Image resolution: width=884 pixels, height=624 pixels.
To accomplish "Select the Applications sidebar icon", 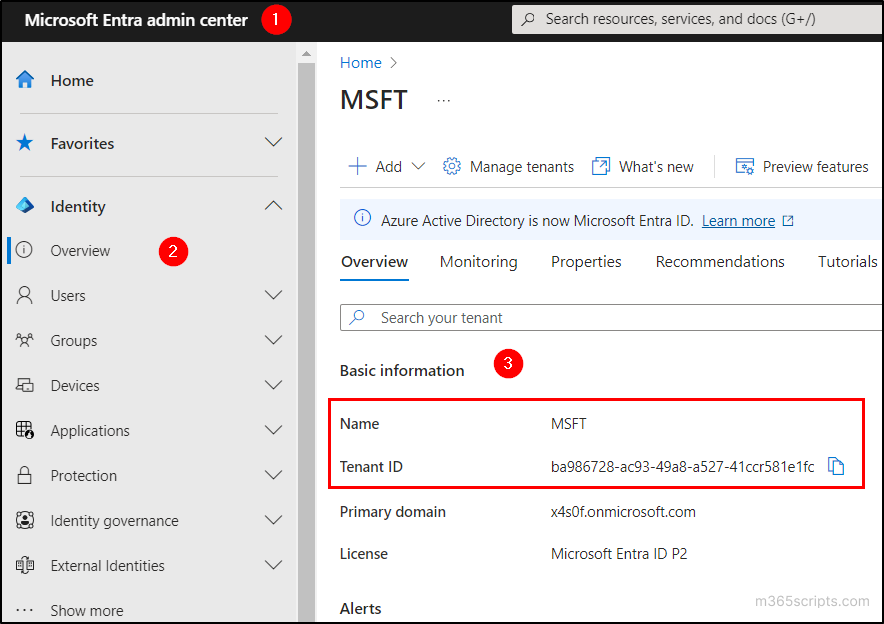I will coord(25,430).
